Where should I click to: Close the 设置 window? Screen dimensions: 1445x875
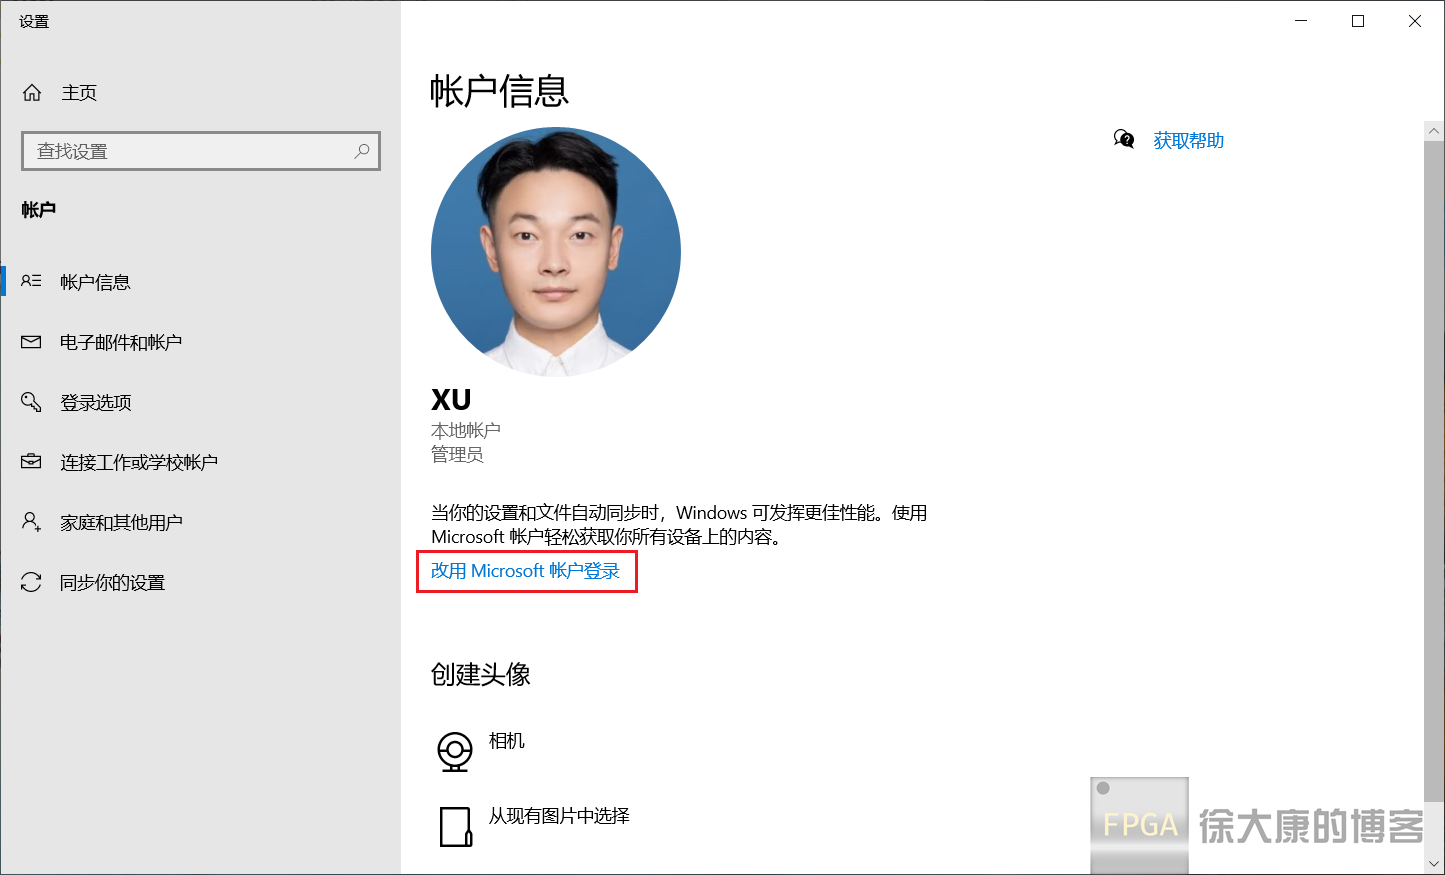pyautogui.click(x=1415, y=21)
